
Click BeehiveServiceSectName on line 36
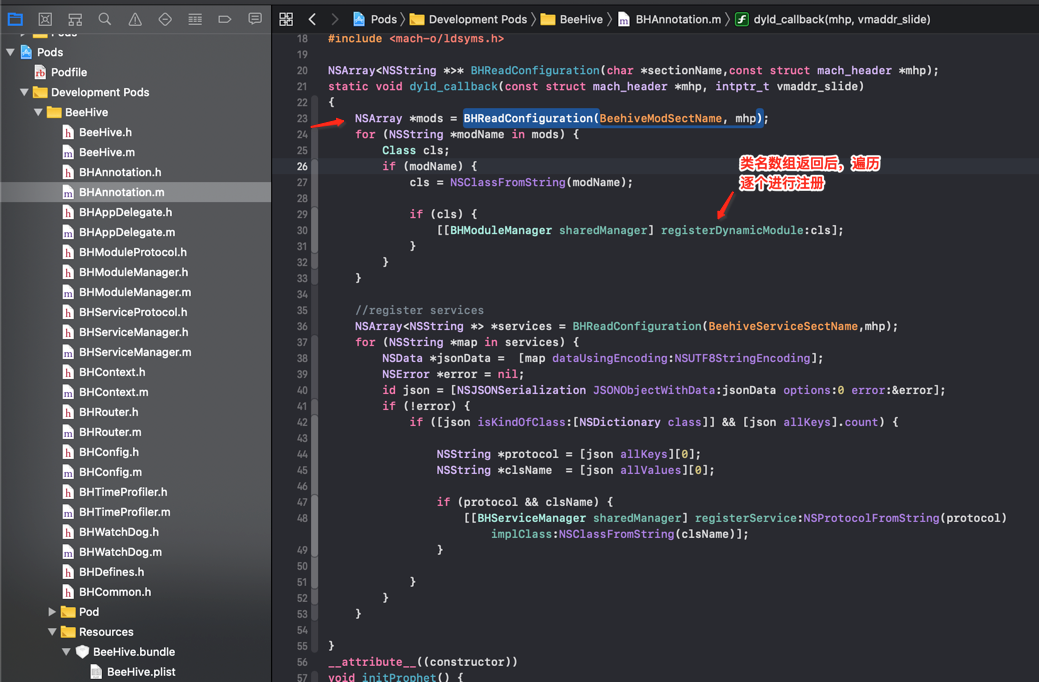click(783, 326)
